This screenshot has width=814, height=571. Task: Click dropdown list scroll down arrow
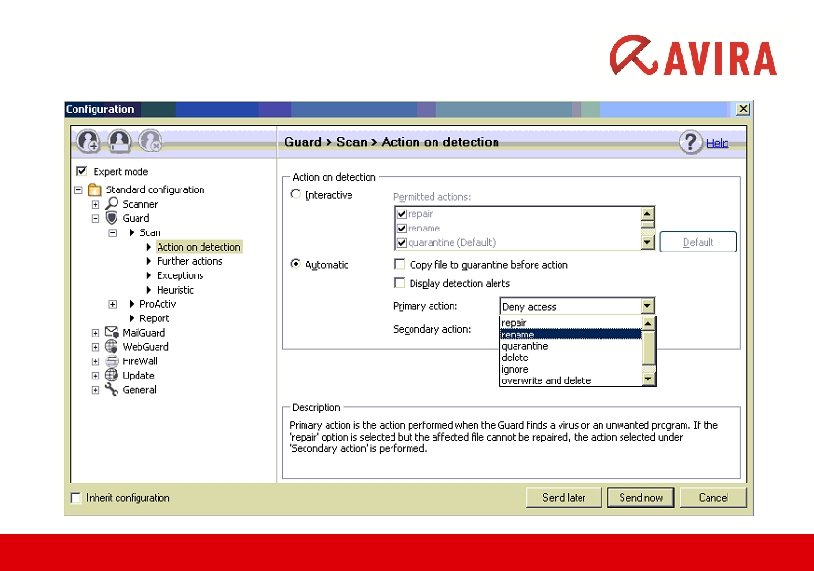[x=648, y=379]
